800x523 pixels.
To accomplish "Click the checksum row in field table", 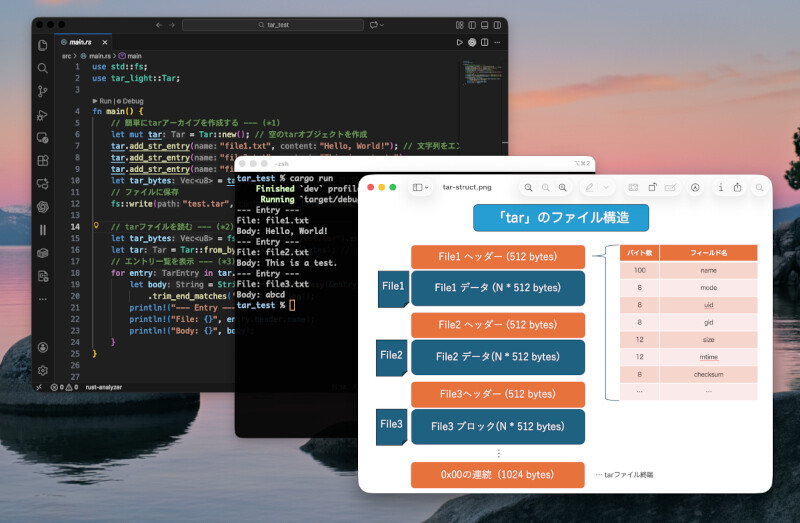I will tap(689, 374).
